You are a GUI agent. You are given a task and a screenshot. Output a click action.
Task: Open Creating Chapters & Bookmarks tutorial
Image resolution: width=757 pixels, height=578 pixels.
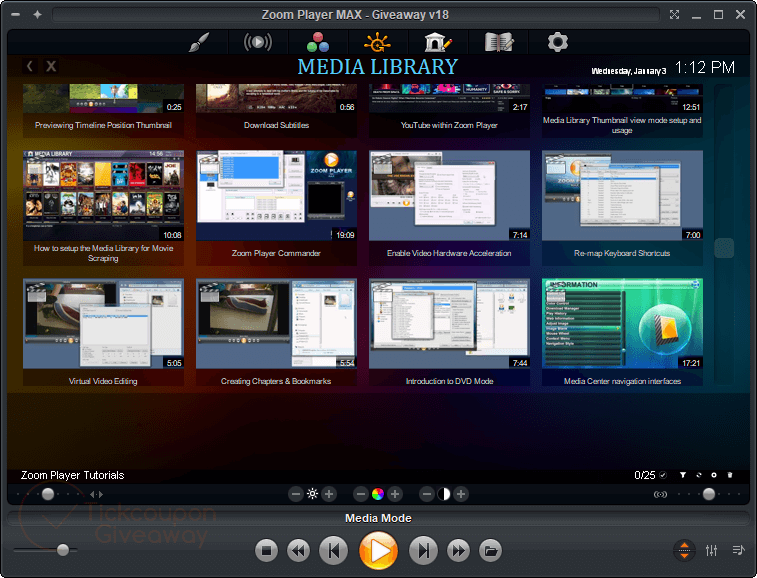[x=276, y=332]
